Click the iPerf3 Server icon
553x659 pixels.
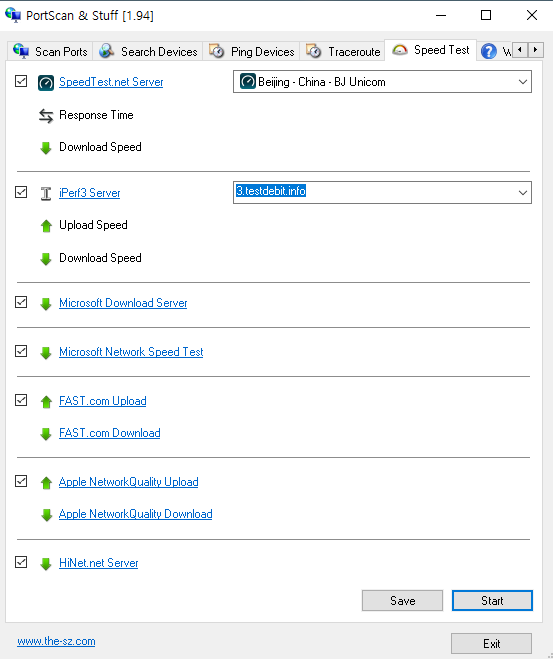(x=46, y=193)
